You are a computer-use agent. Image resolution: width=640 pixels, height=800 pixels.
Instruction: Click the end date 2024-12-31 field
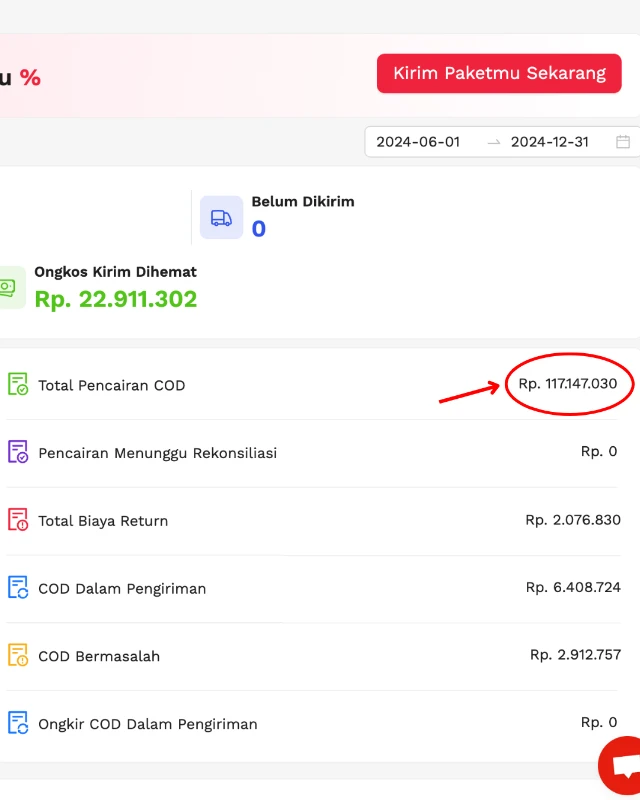(x=549, y=142)
